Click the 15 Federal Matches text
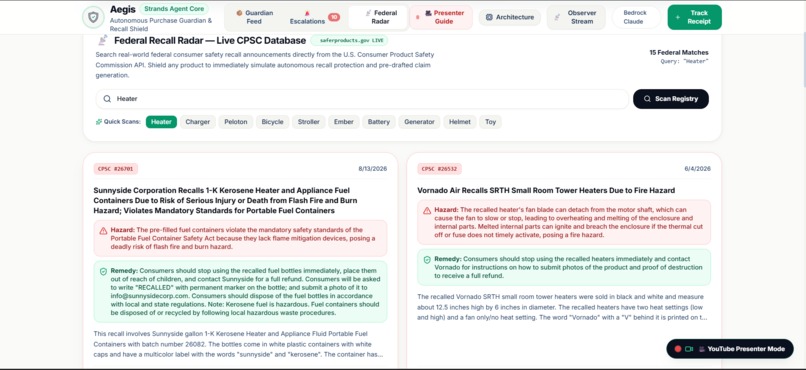 point(679,52)
